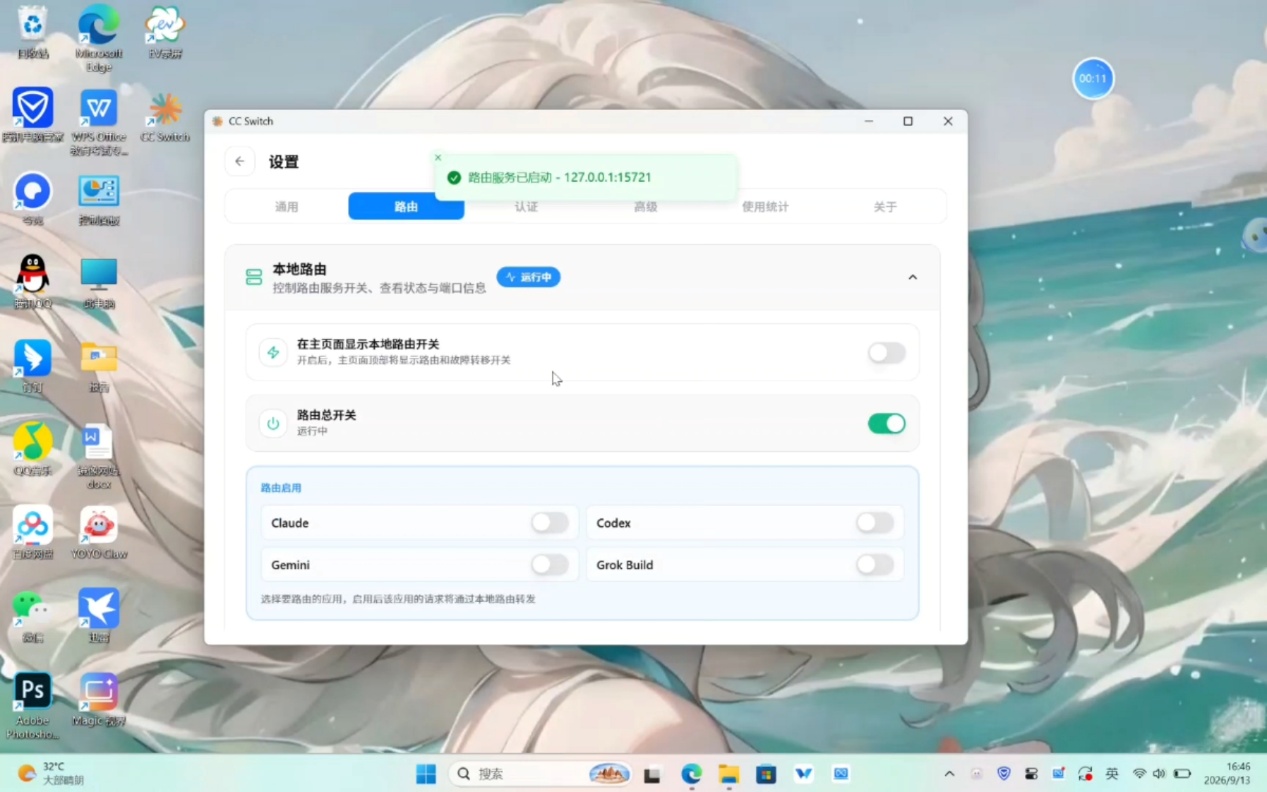Image resolution: width=1267 pixels, height=792 pixels.
Task: Click the battery tray icon
Action: tap(1182, 774)
